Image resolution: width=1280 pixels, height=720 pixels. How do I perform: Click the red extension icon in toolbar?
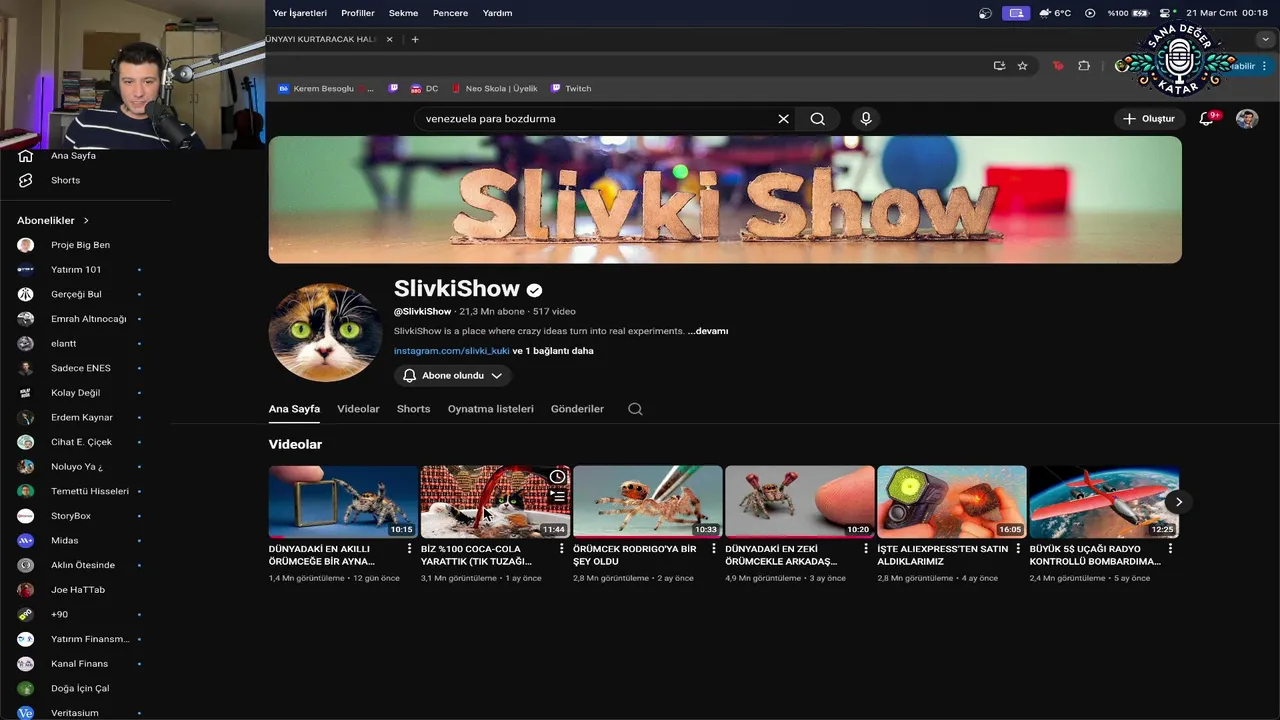tap(1058, 66)
